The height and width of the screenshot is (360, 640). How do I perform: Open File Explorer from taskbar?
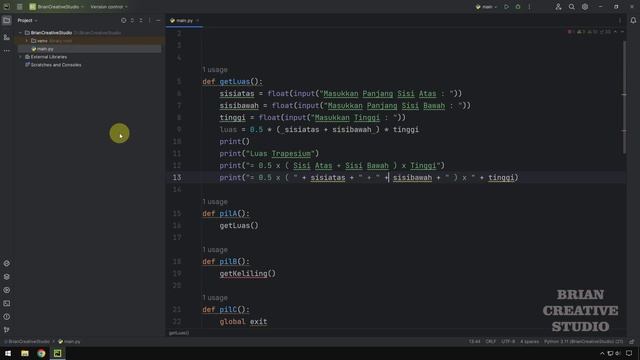pyautogui.click(x=25, y=353)
